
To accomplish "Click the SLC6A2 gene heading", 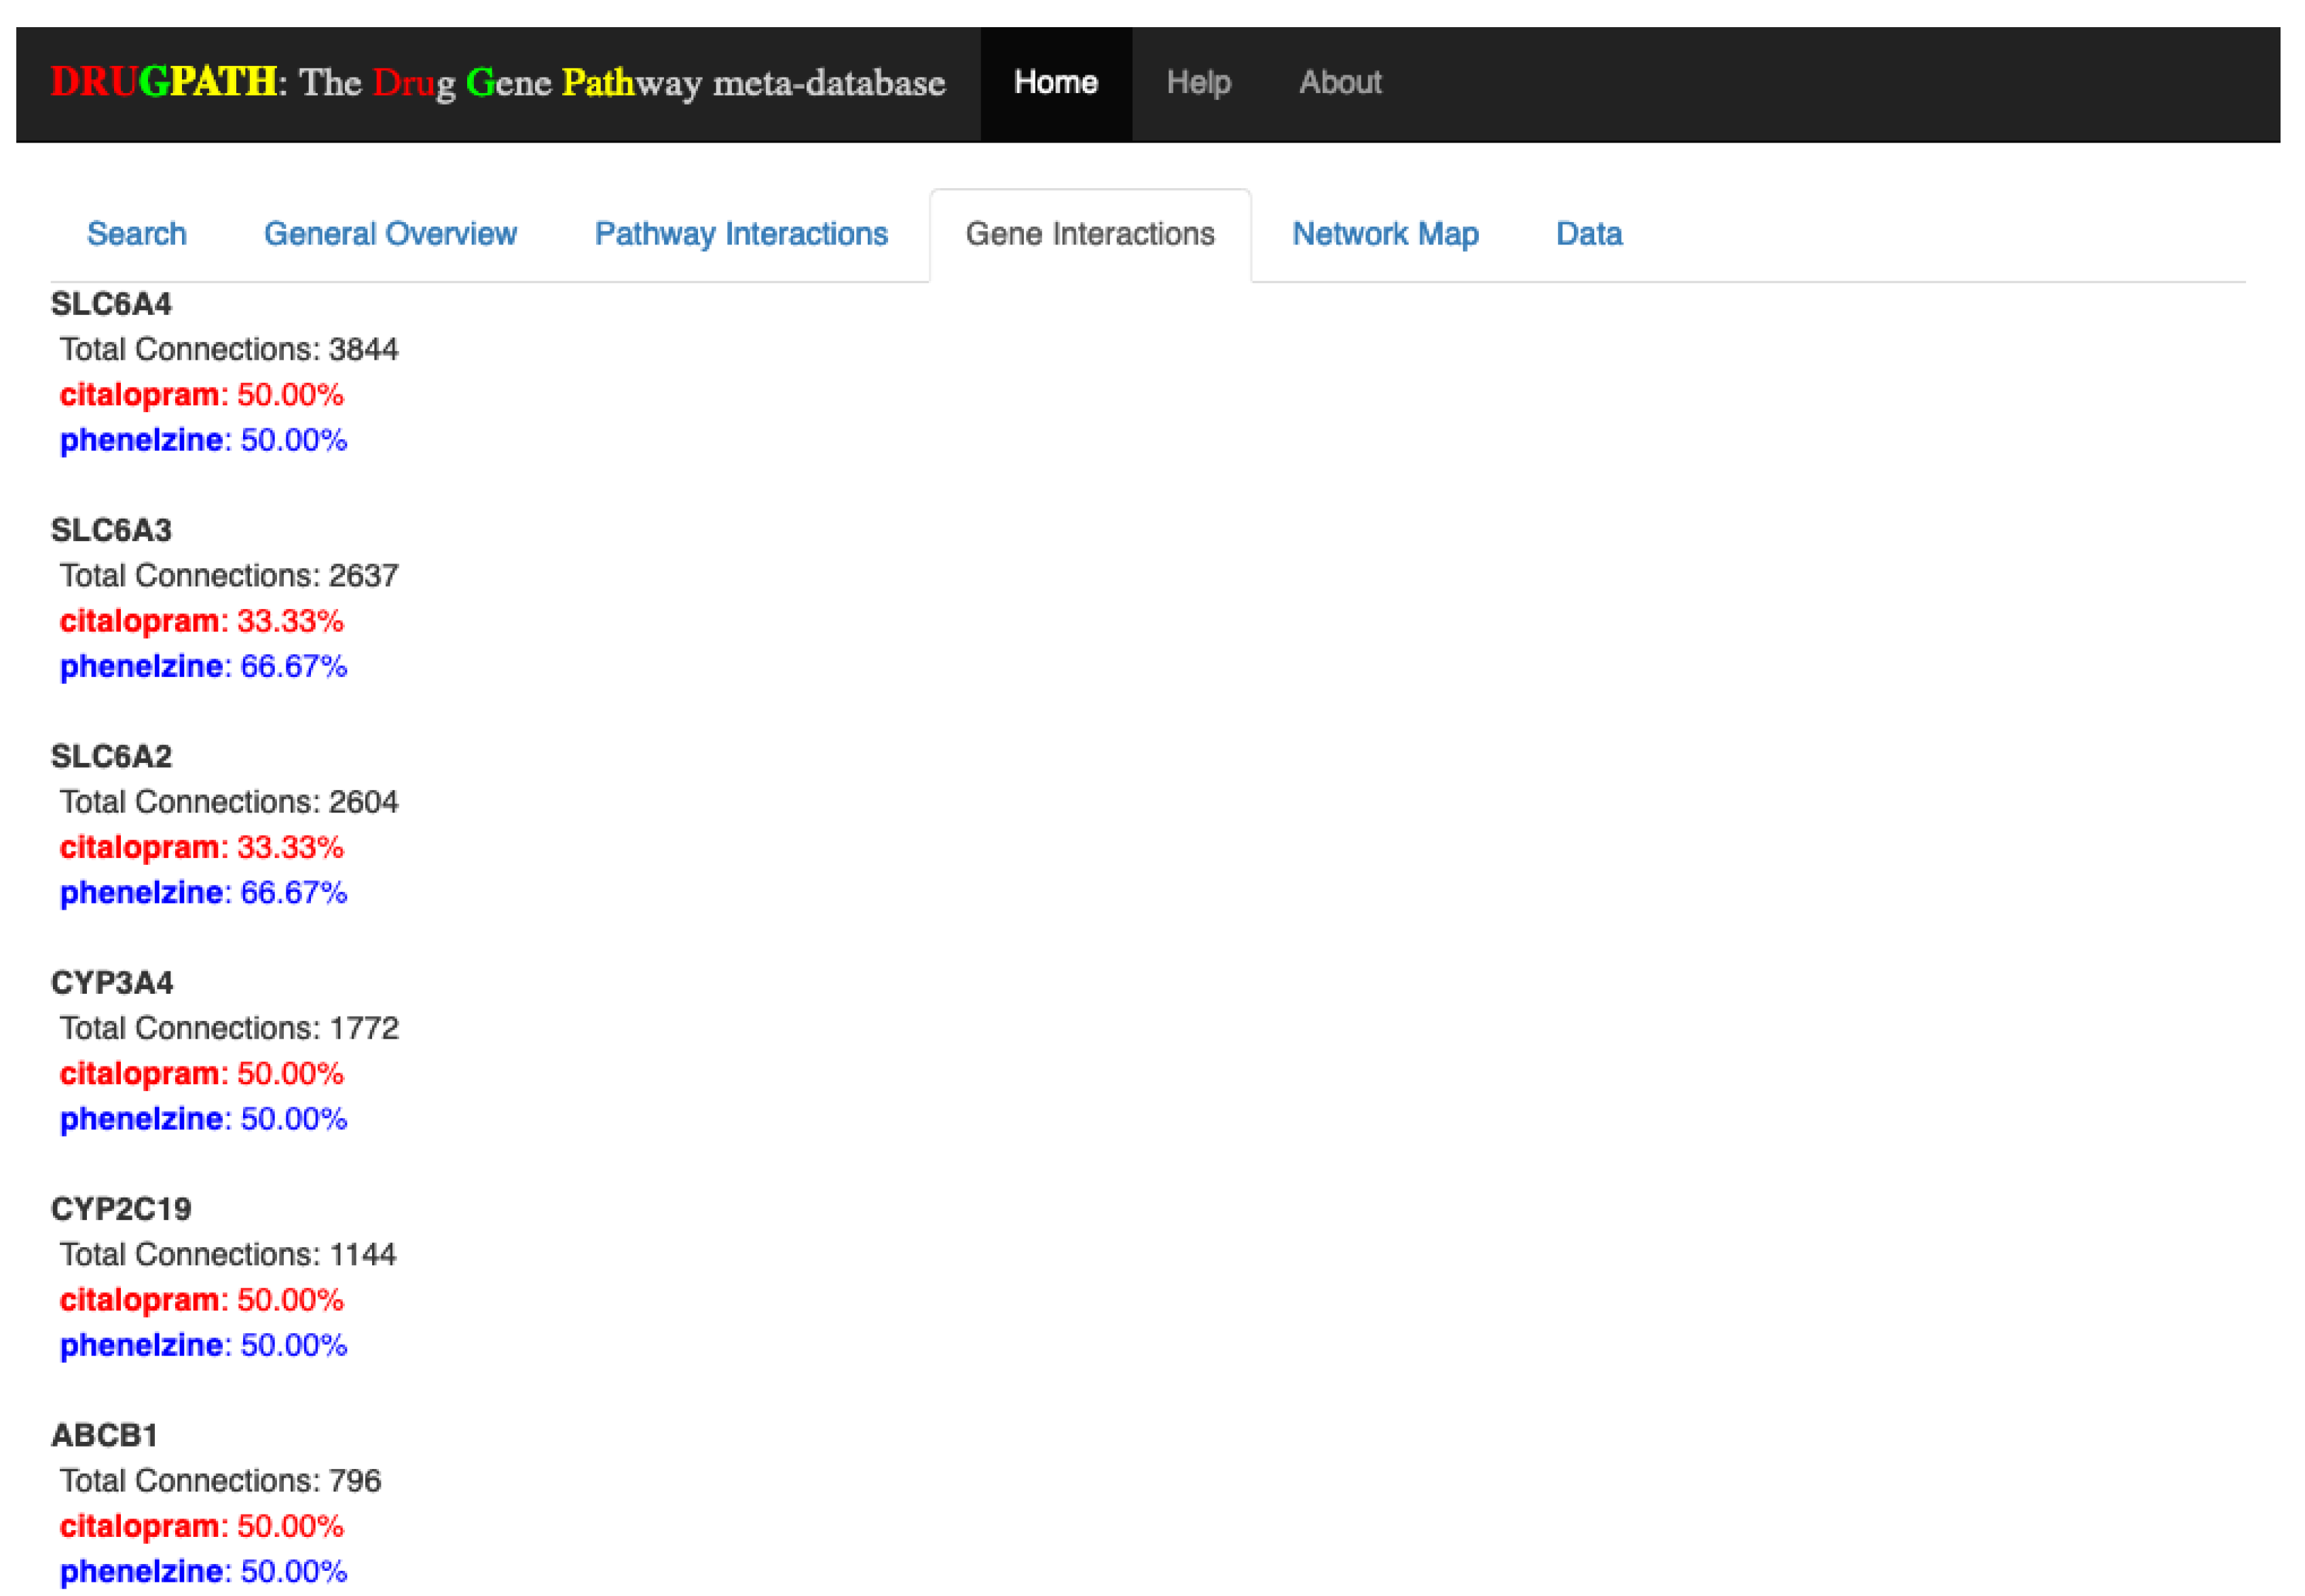I will (111, 756).
